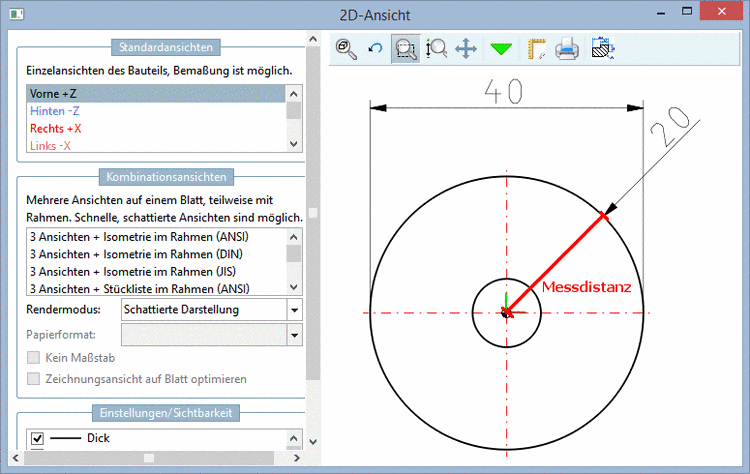The width and height of the screenshot is (750, 474).
Task: Click the Einstellungen/Sichtbarkeit section header
Action: [x=166, y=413]
